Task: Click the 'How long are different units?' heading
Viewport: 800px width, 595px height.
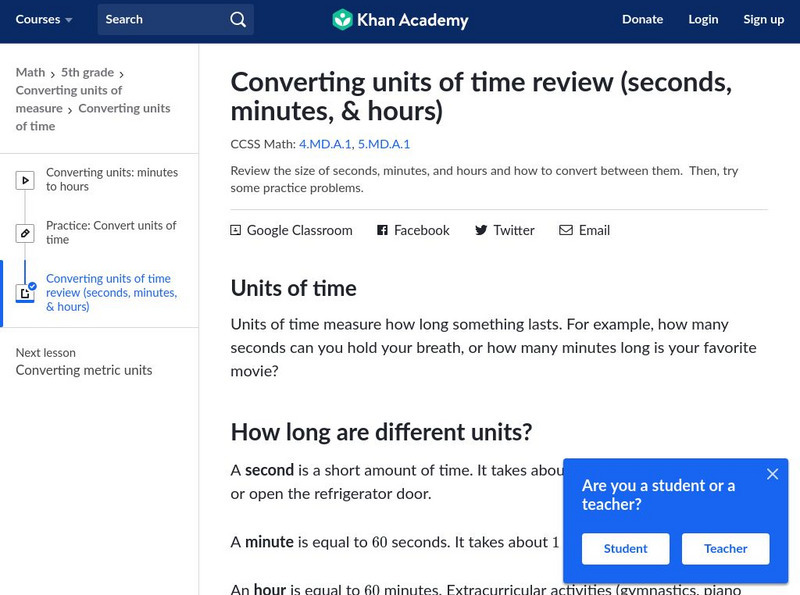Action: pyautogui.click(x=381, y=432)
